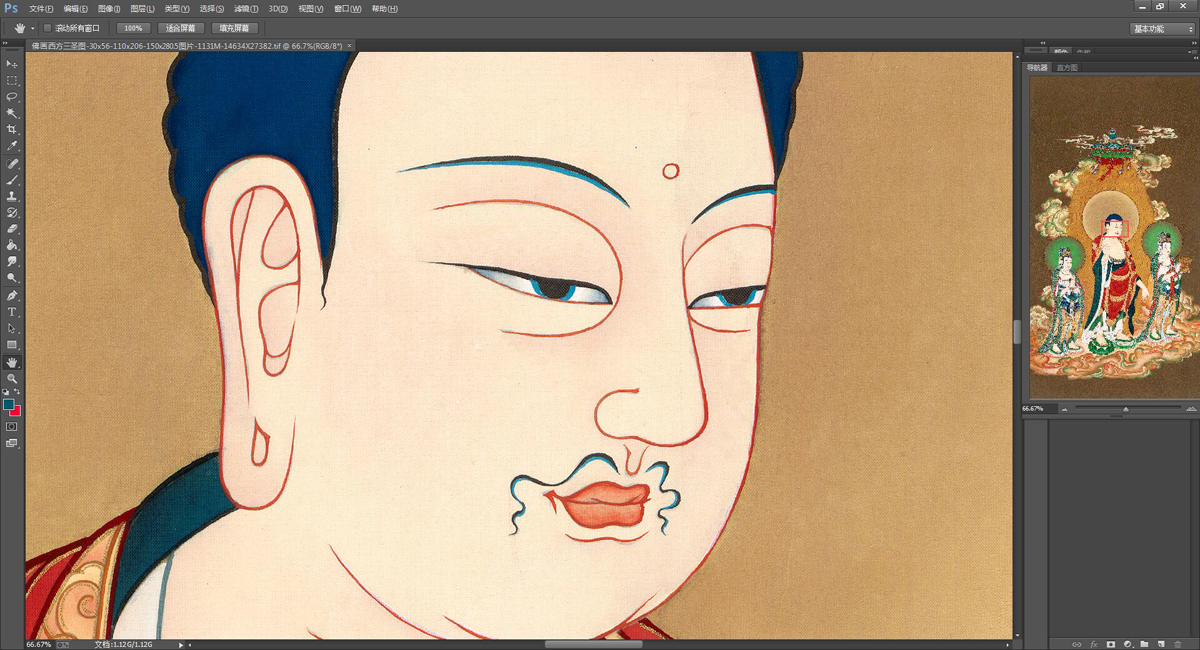Open the 图层(L) menu
Image resolution: width=1200 pixels, height=650 pixels.
[x=142, y=8]
